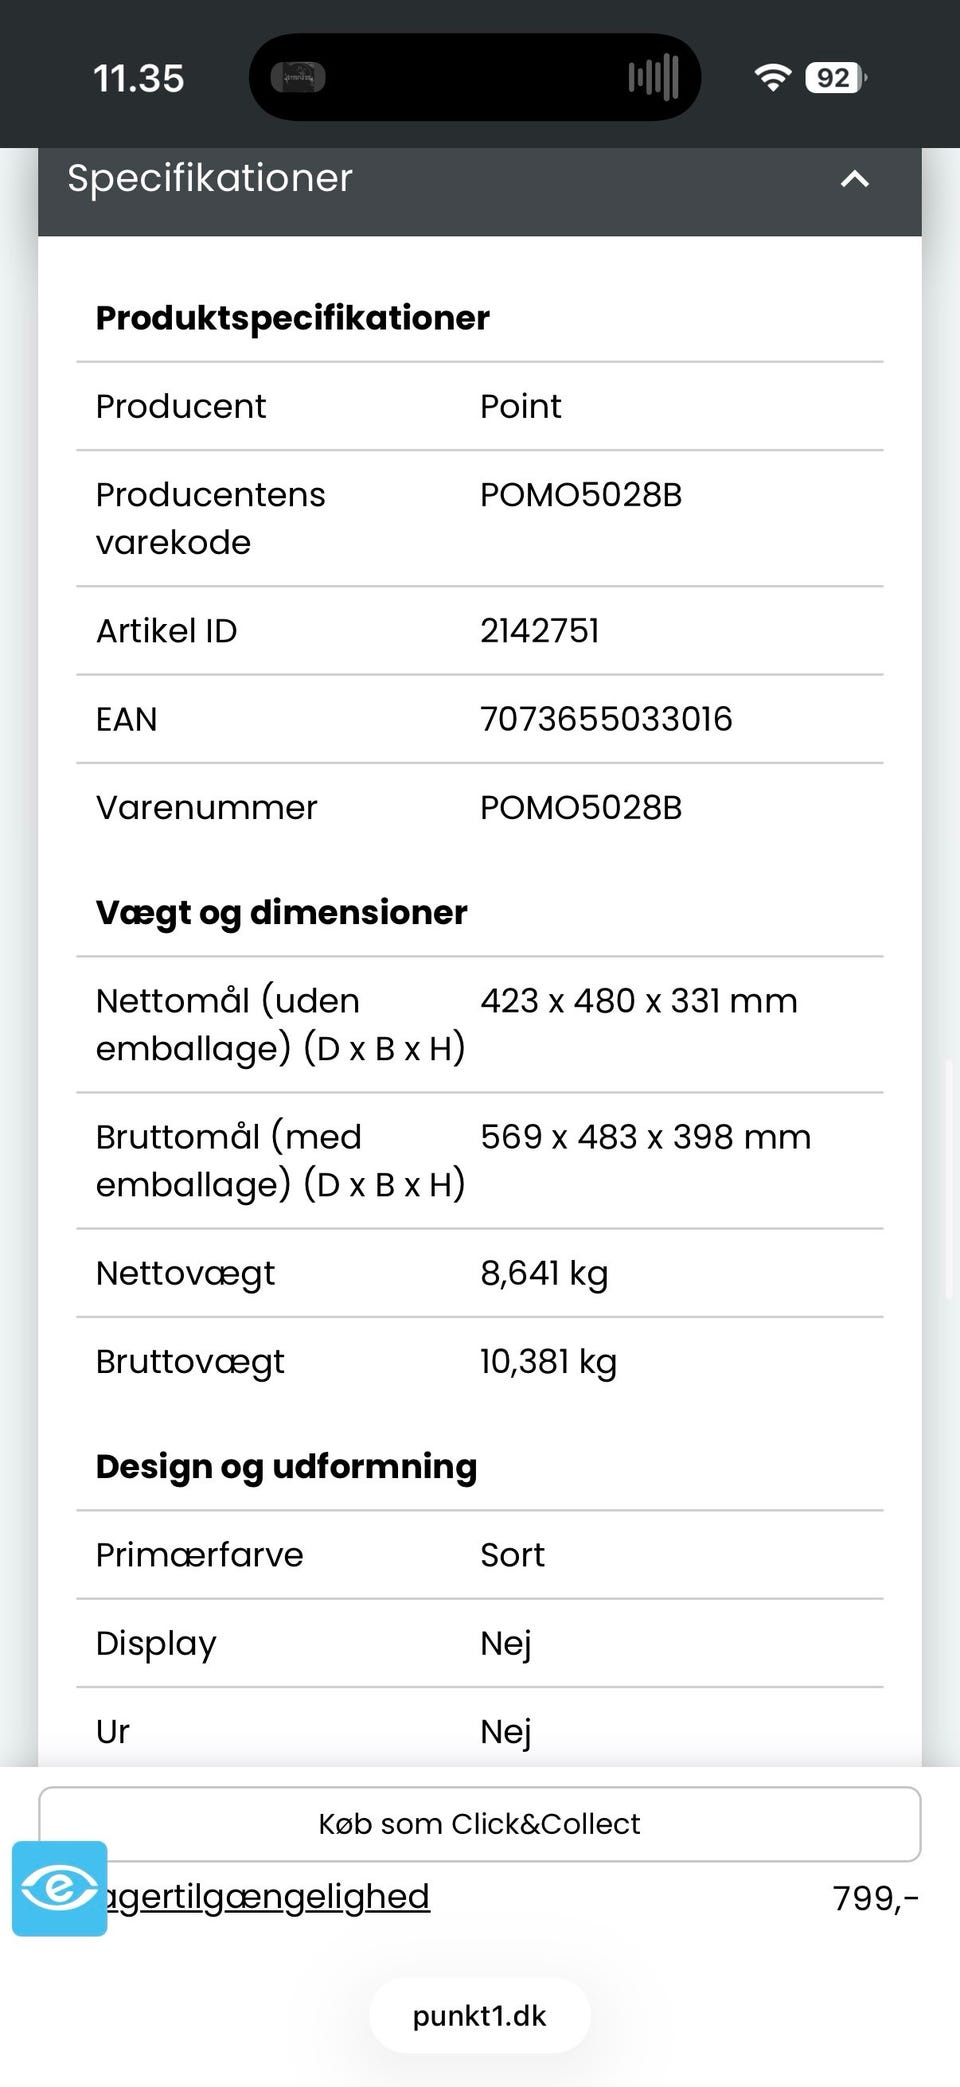Tap the app thumbnail in Dynamic Island

pyautogui.click(x=298, y=77)
